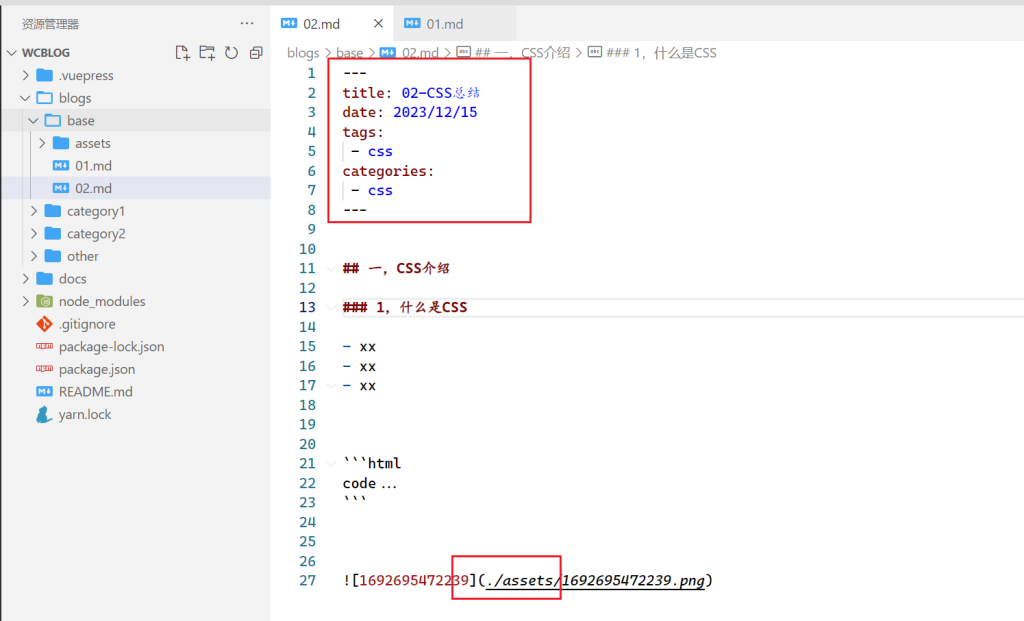This screenshot has width=1024, height=621.
Task: Collapse the blogs folder chevron
Action: 25,98
